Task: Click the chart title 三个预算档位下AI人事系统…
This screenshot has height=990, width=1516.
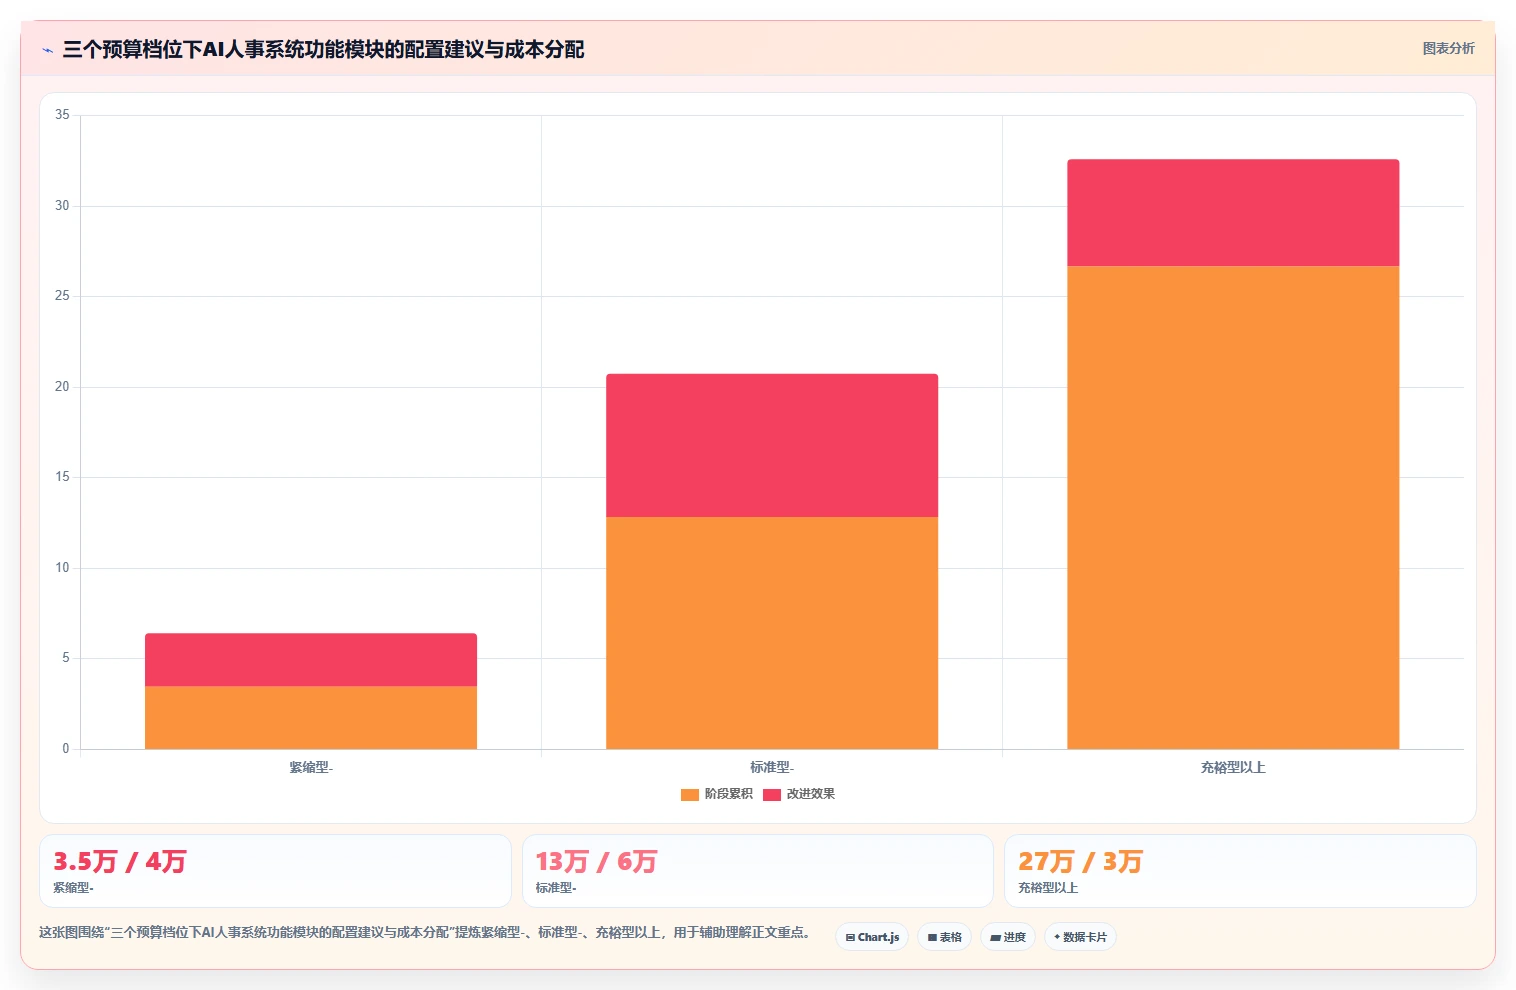Action: pos(323,49)
